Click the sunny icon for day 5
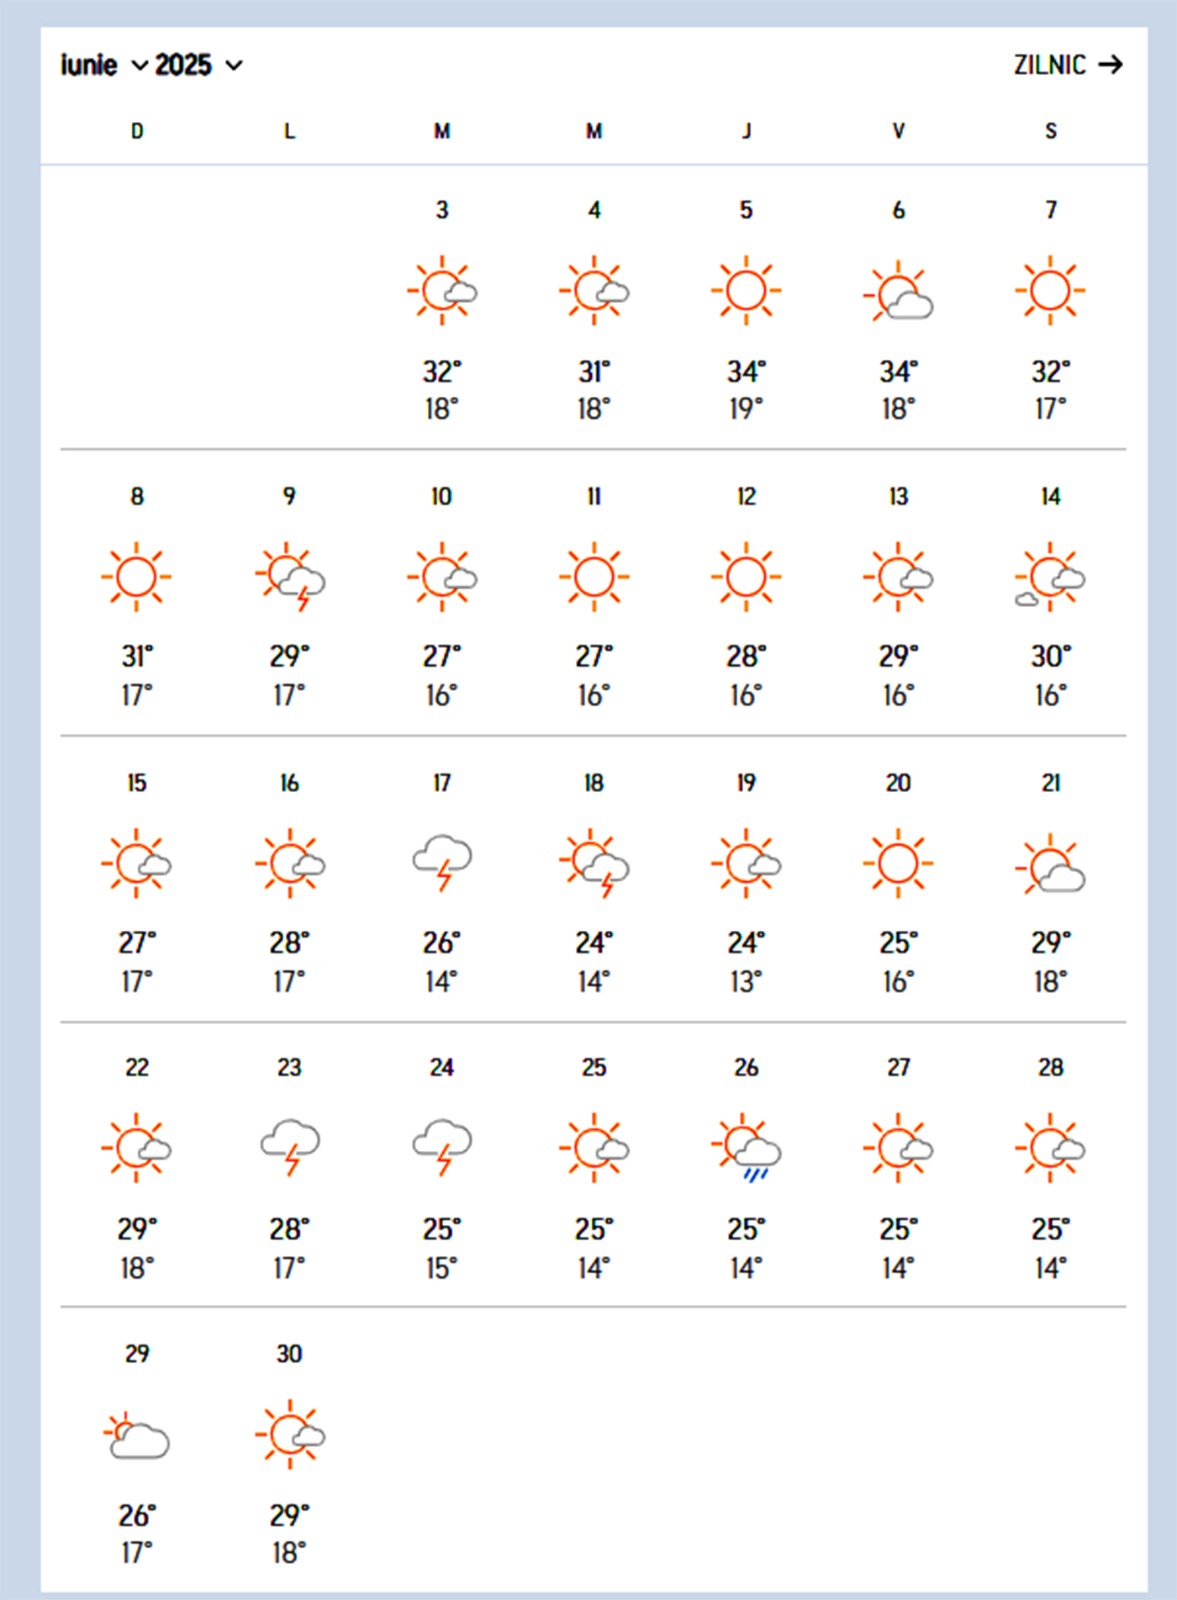The image size is (1177, 1600). [746, 291]
